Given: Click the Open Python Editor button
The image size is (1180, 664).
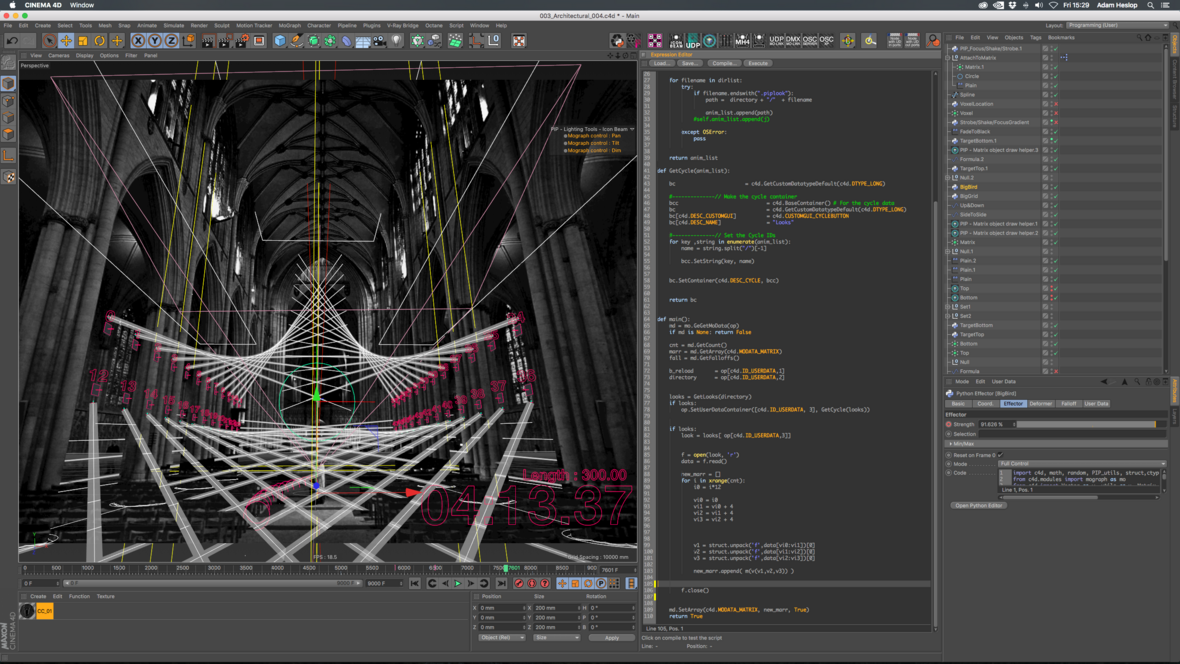Looking at the screenshot, I should tap(978, 506).
